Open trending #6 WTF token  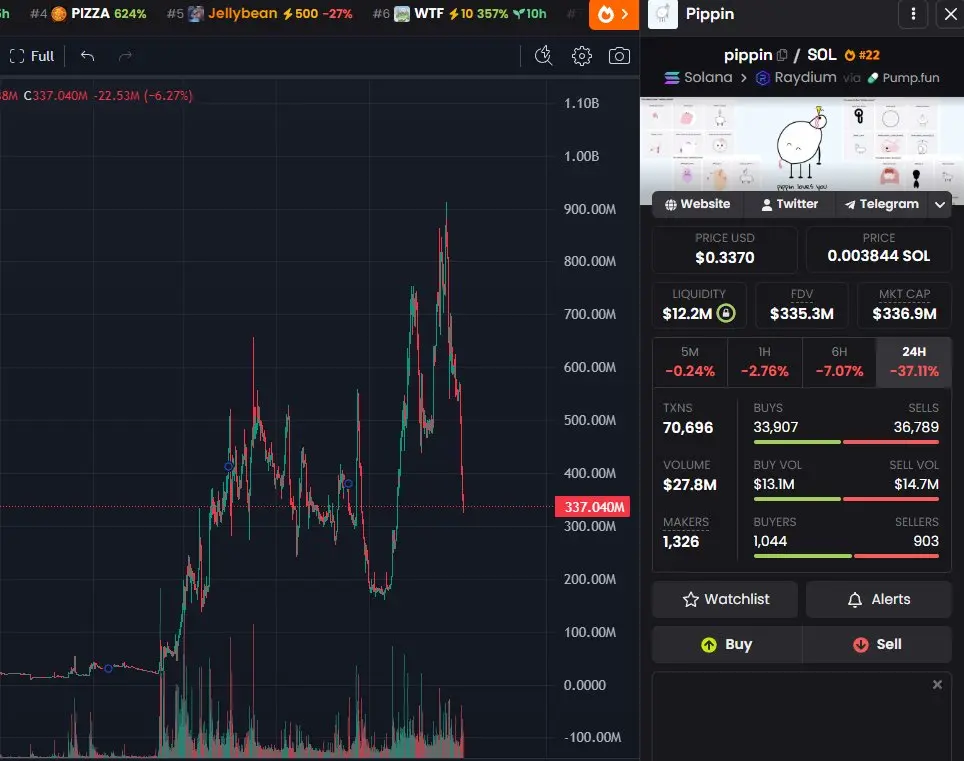459,14
